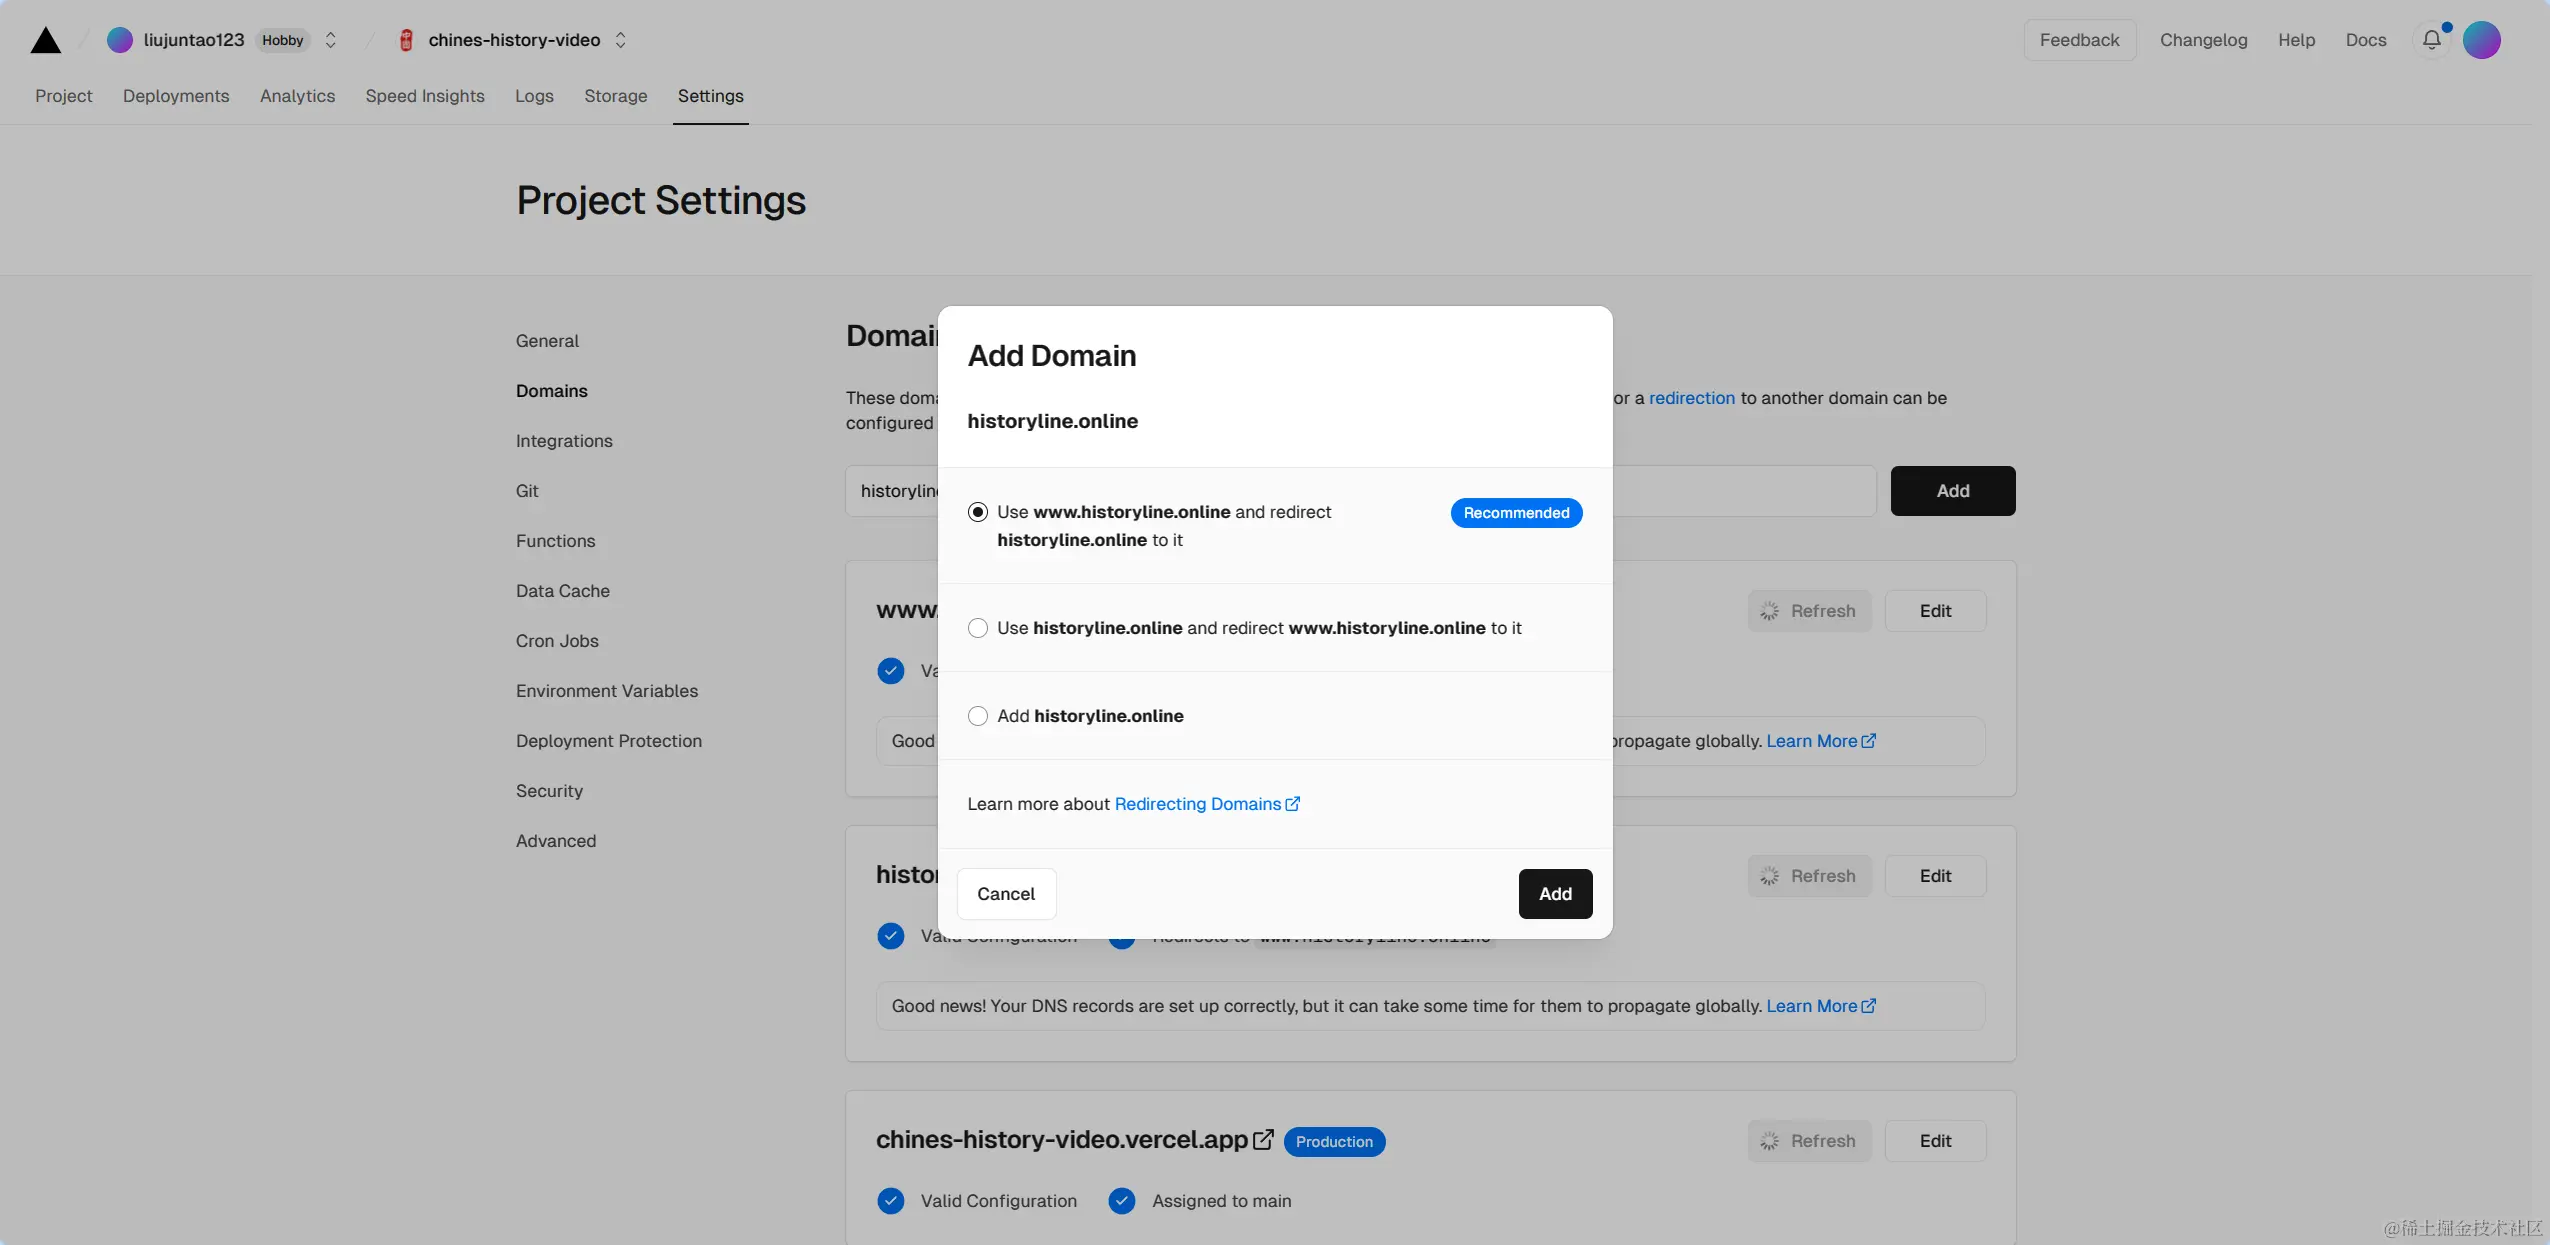Click the liujuntao123 team avatar icon

[120, 40]
